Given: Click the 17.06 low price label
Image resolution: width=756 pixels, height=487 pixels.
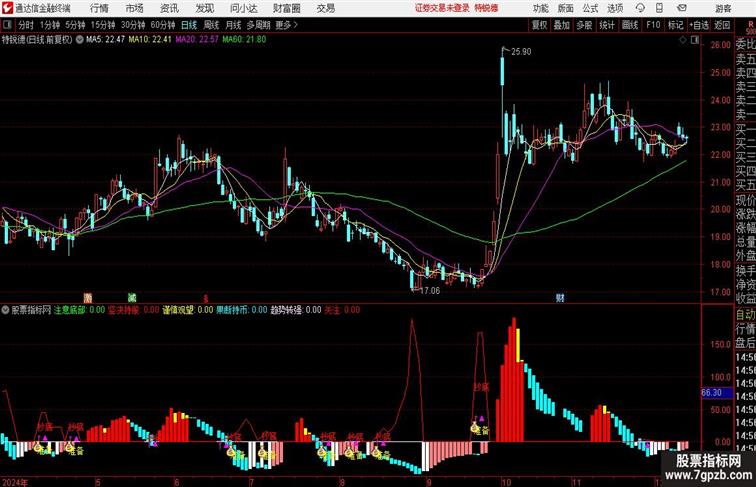Looking at the screenshot, I should [x=430, y=291].
